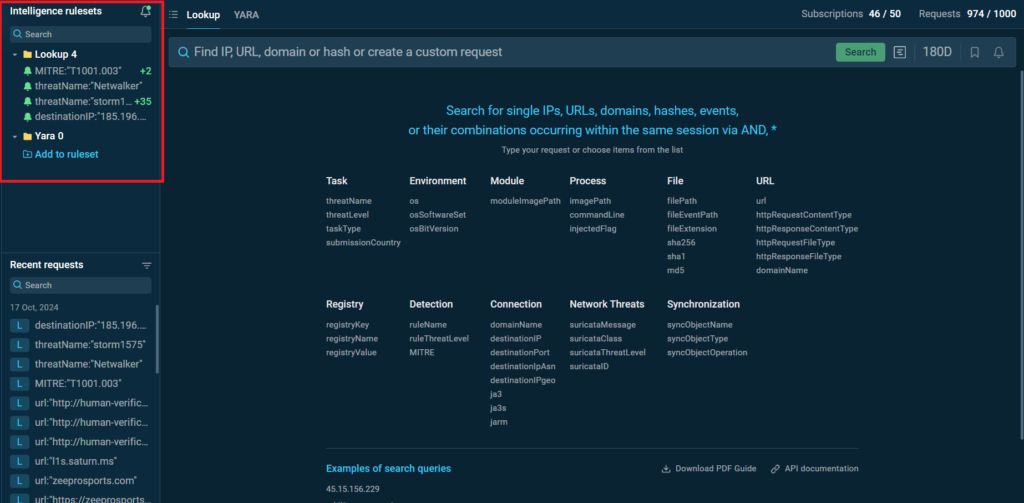Click the list menu icon left of Lookup tab

[173, 15]
